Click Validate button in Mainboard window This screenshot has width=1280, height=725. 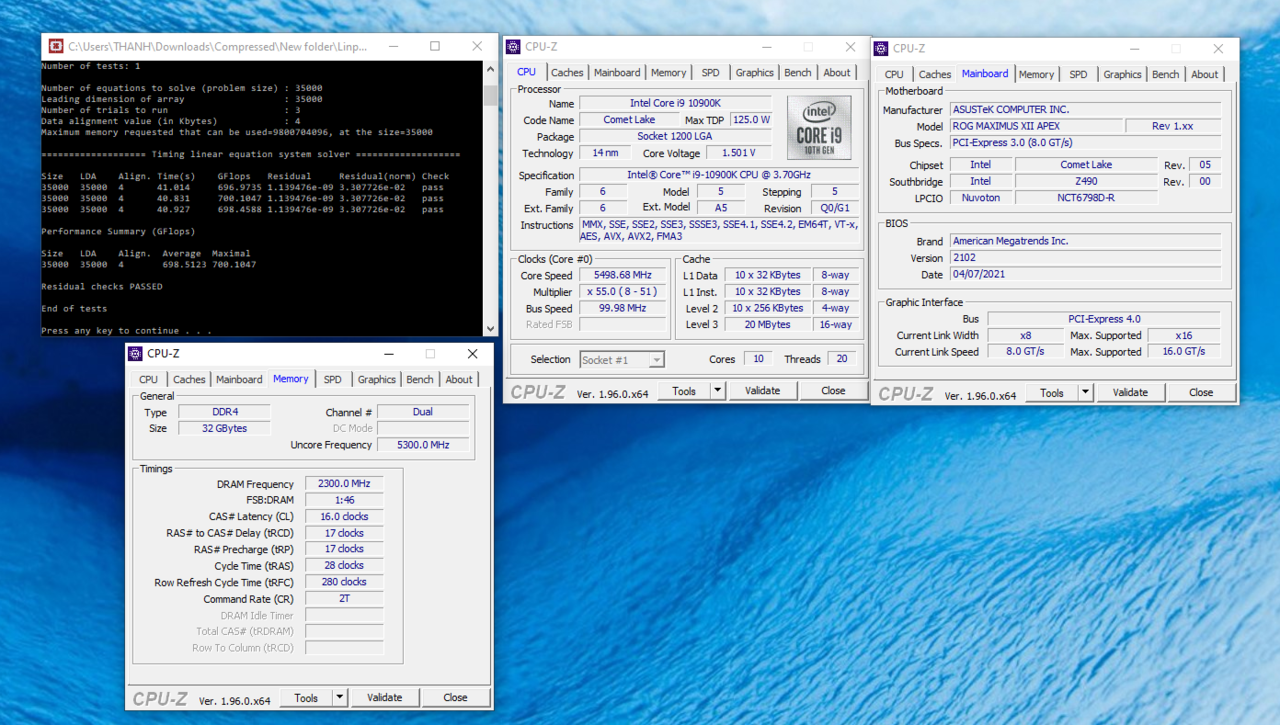point(1130,393)
